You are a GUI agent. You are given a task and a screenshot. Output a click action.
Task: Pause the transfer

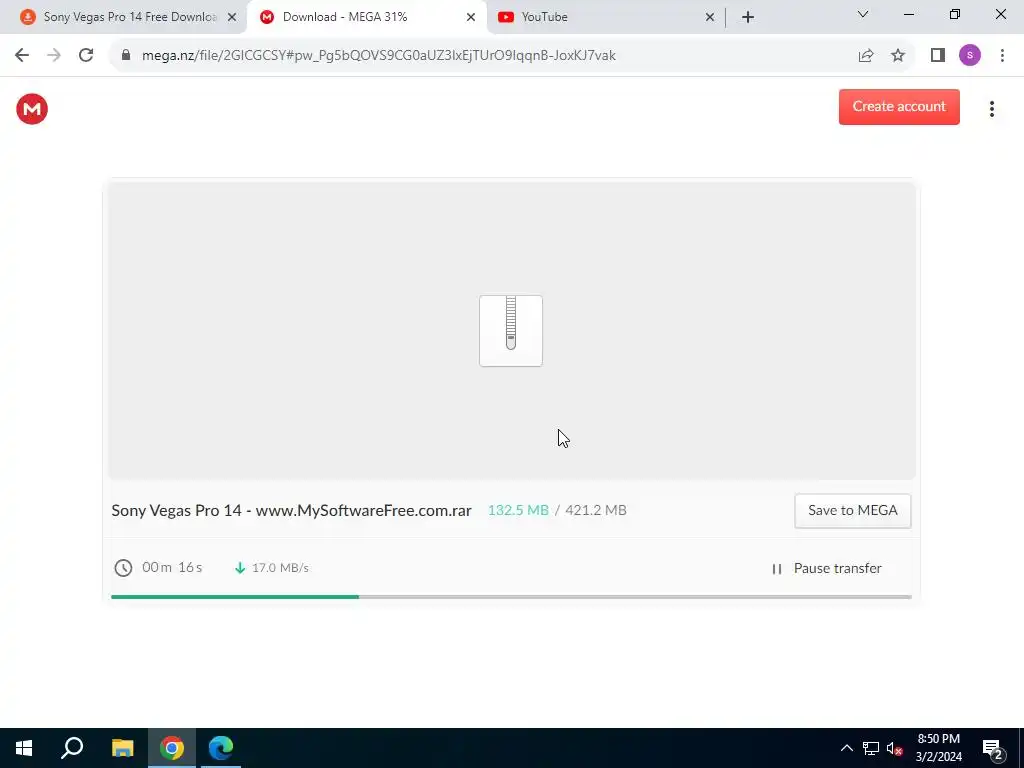(827, 568)
